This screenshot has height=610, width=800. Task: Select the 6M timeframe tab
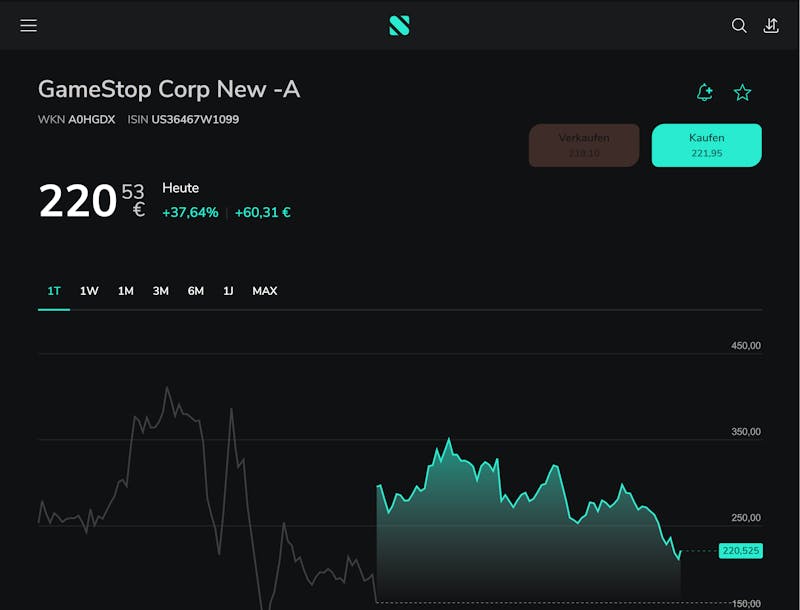click(x=196, y=291)
